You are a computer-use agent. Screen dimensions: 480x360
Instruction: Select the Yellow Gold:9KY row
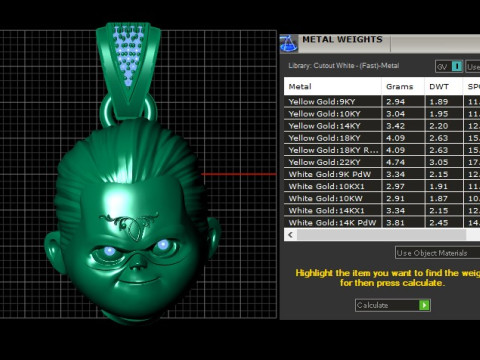pos(382,102)
